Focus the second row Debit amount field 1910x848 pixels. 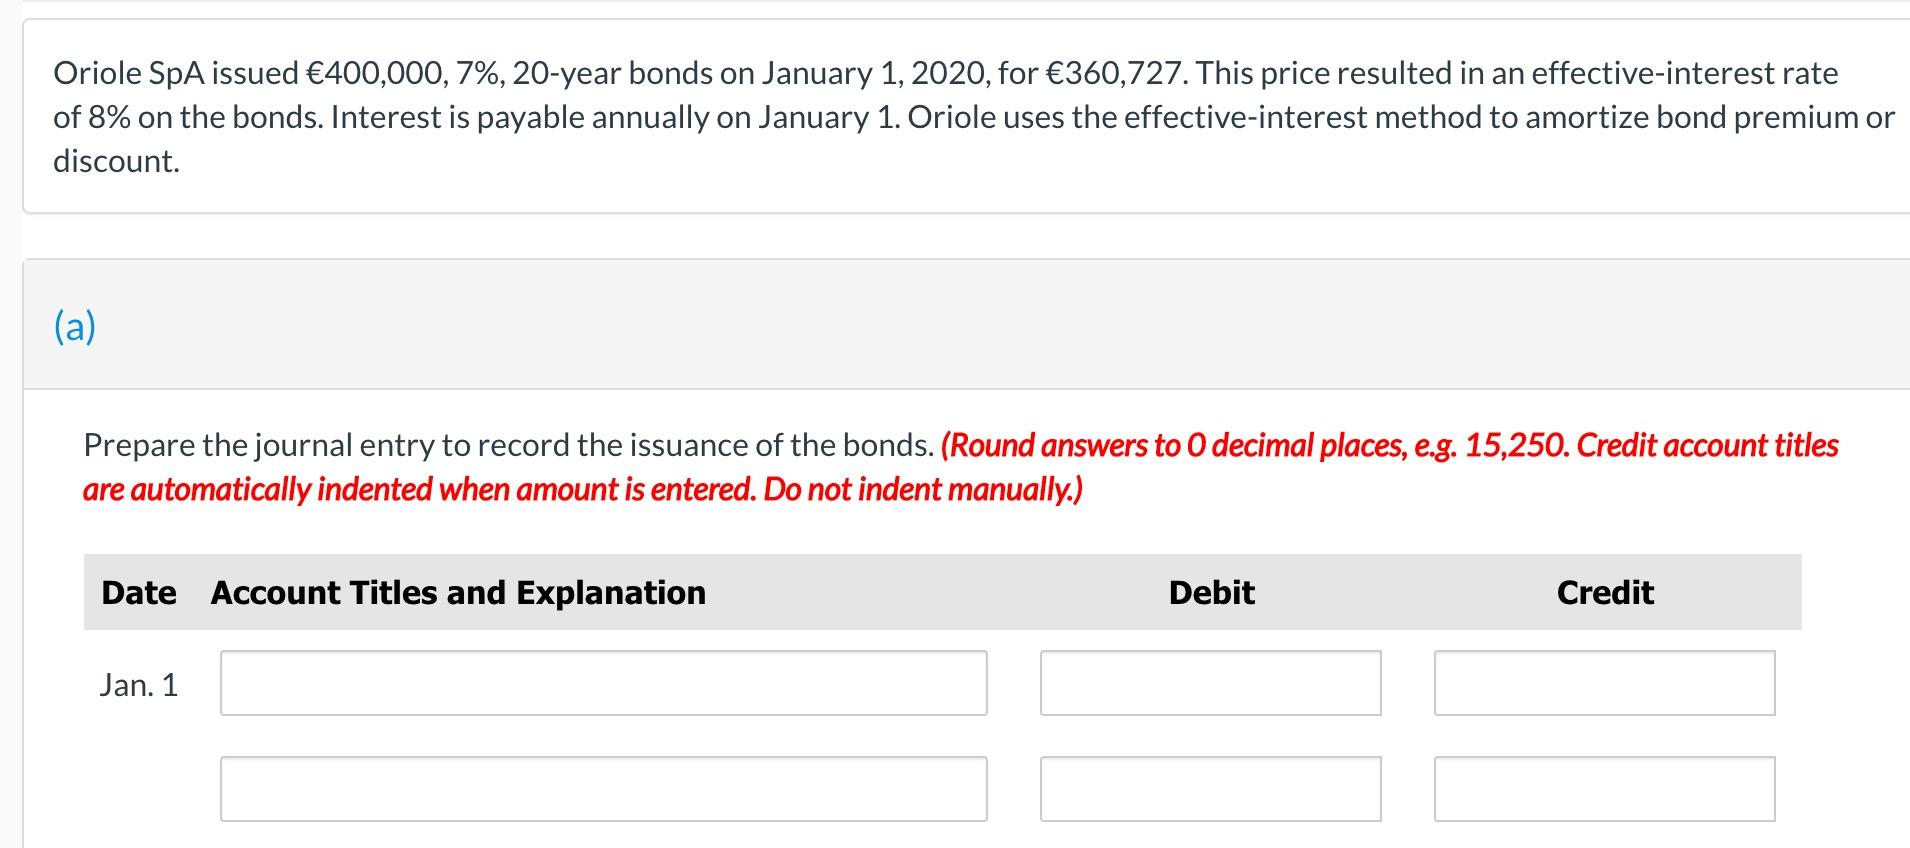pyautogui.click(x=1210, y=789)
